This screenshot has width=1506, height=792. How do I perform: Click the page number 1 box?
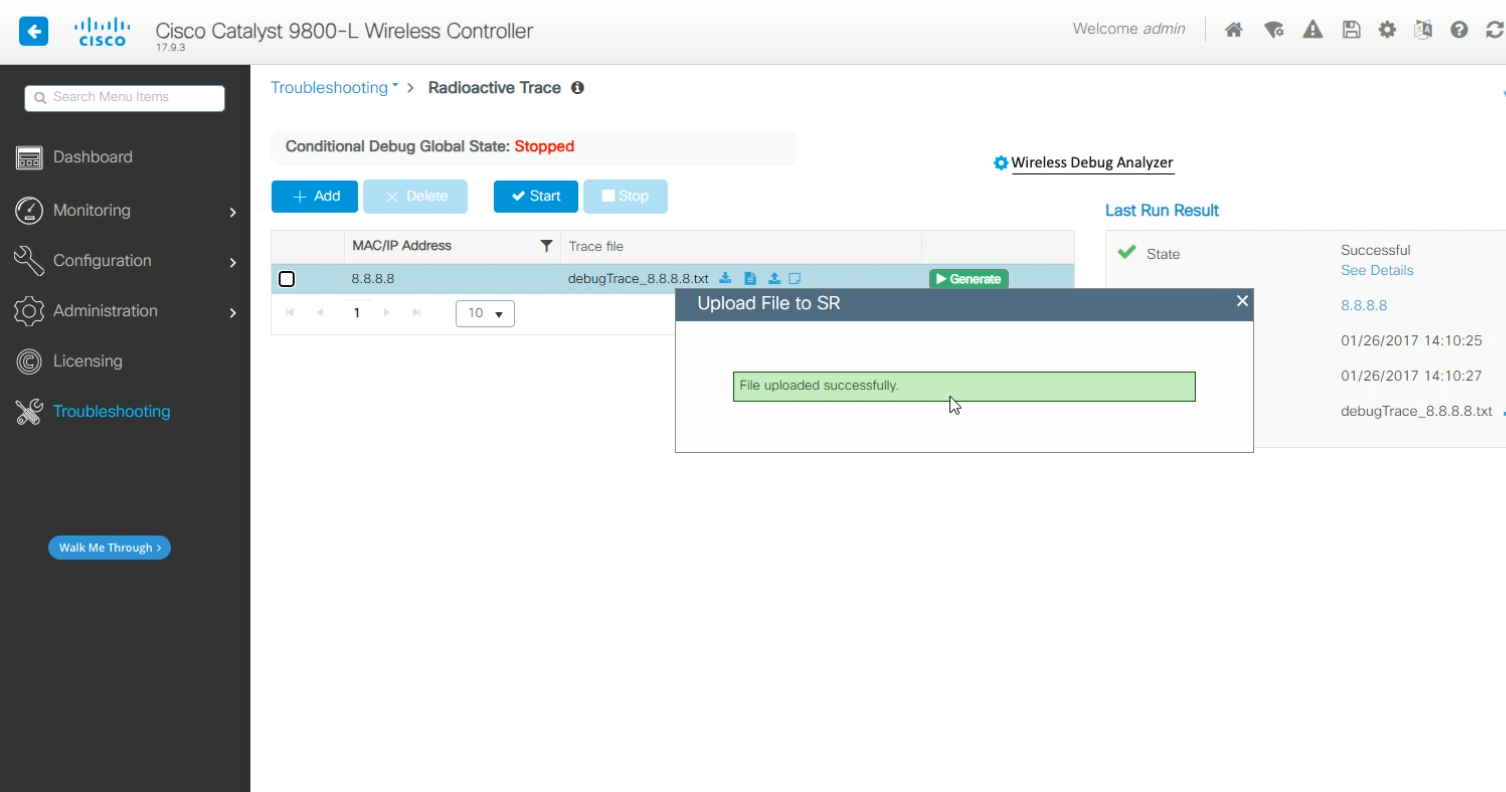point(356,313)
